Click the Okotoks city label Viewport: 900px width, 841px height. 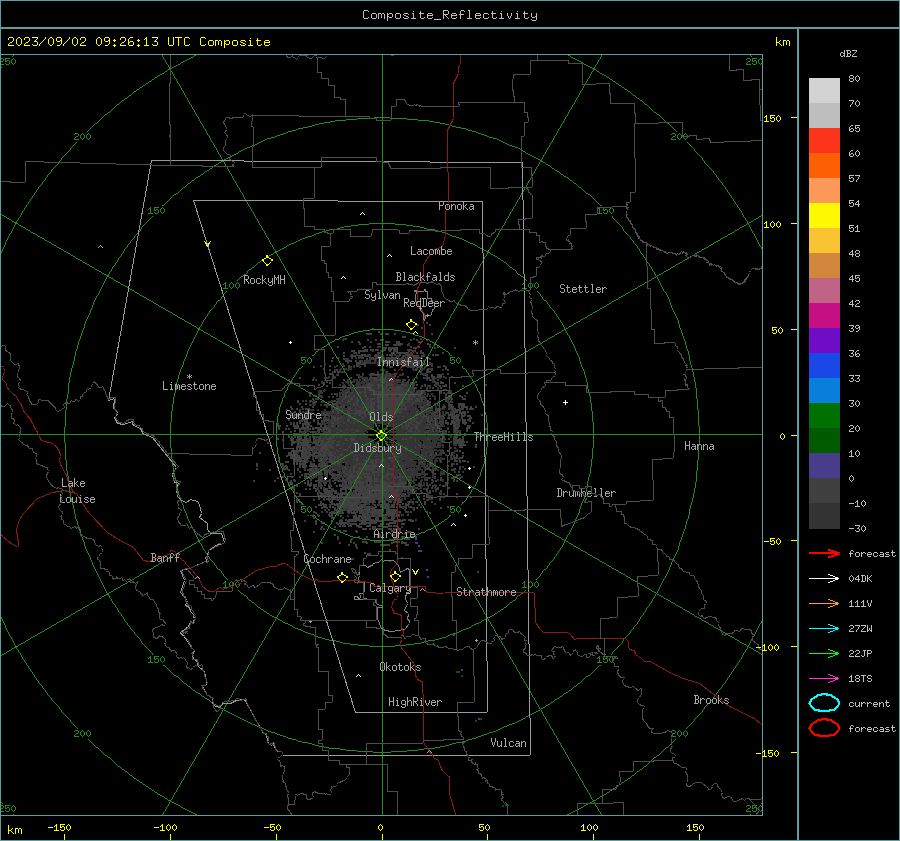[400, 667]
